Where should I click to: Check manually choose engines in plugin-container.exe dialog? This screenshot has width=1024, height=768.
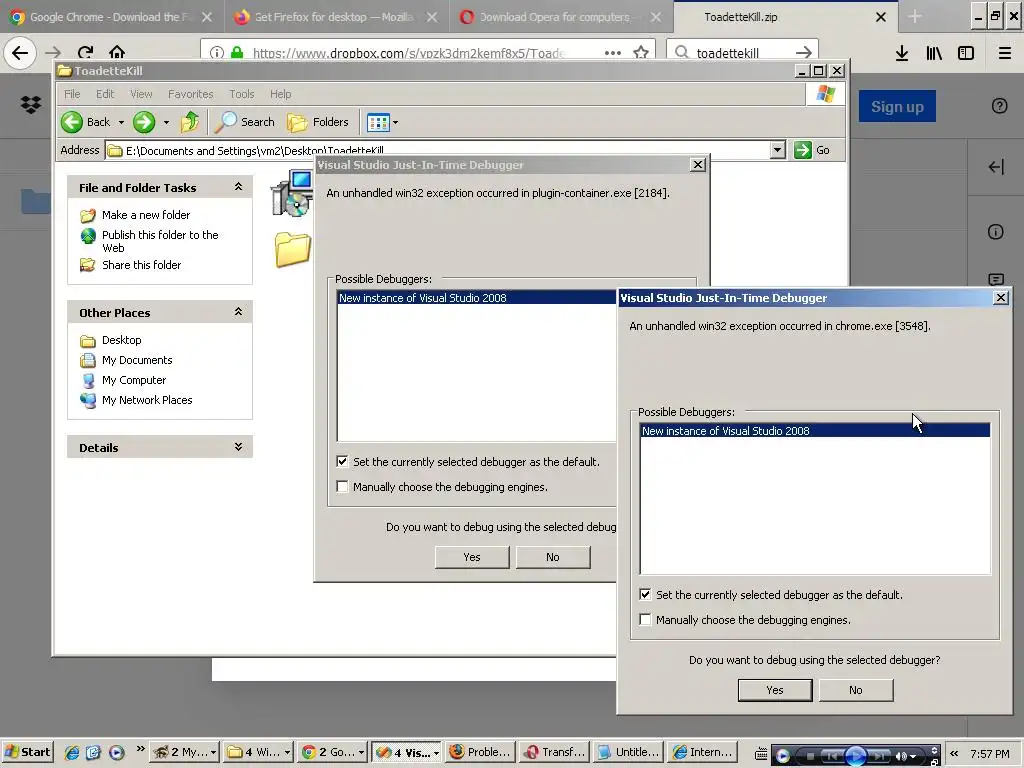(342, 486)
